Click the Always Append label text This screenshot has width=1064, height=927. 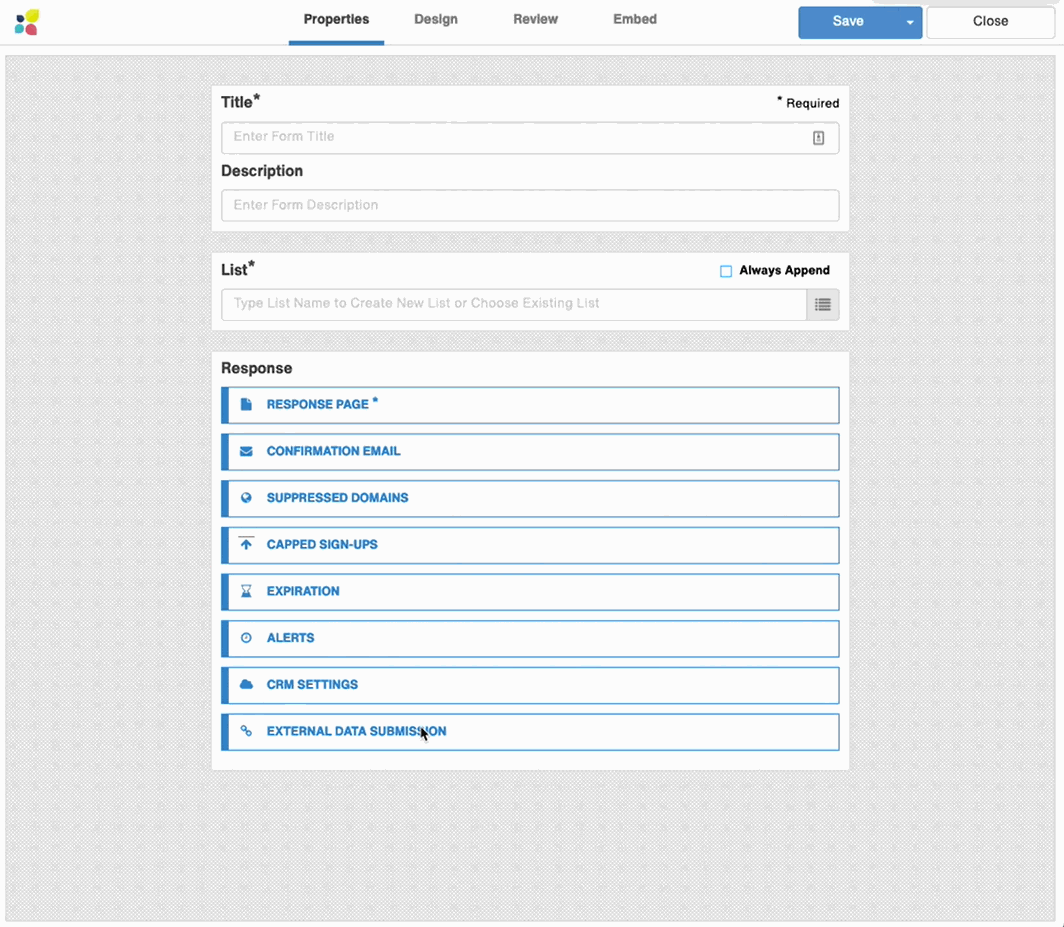point(784,270)
